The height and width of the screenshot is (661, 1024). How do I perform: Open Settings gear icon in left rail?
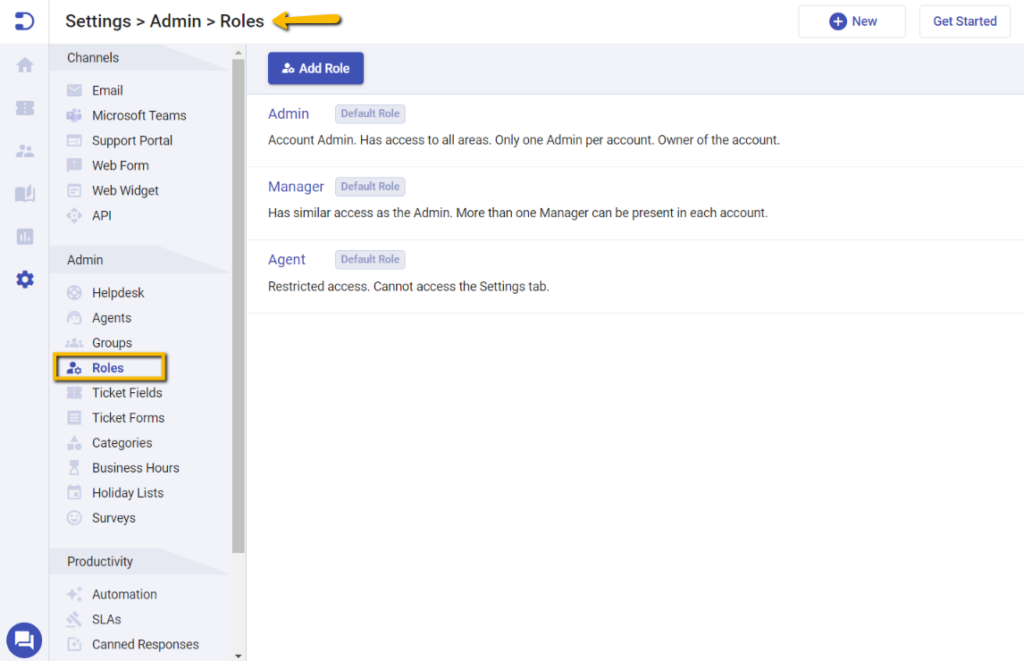25,280
